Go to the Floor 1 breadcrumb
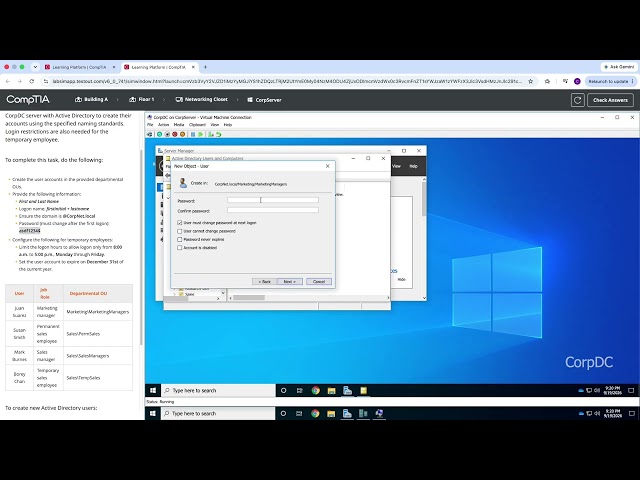The image size is (640, 480). pyautogui.click(x=142, y=100)
